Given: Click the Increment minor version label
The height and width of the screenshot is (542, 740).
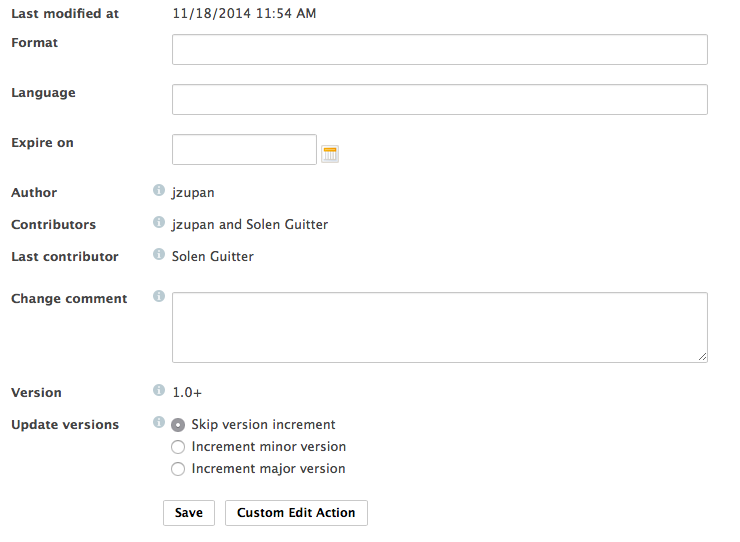Looking at the screenshot, I should (x=269, y=447).
